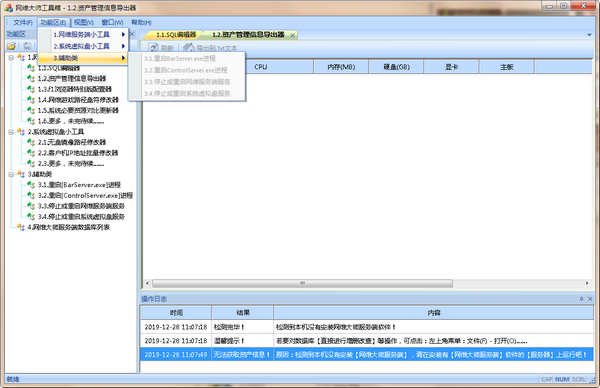
Task: Click the 刷新 refresh toolbar icon
Action: [153, 48]
